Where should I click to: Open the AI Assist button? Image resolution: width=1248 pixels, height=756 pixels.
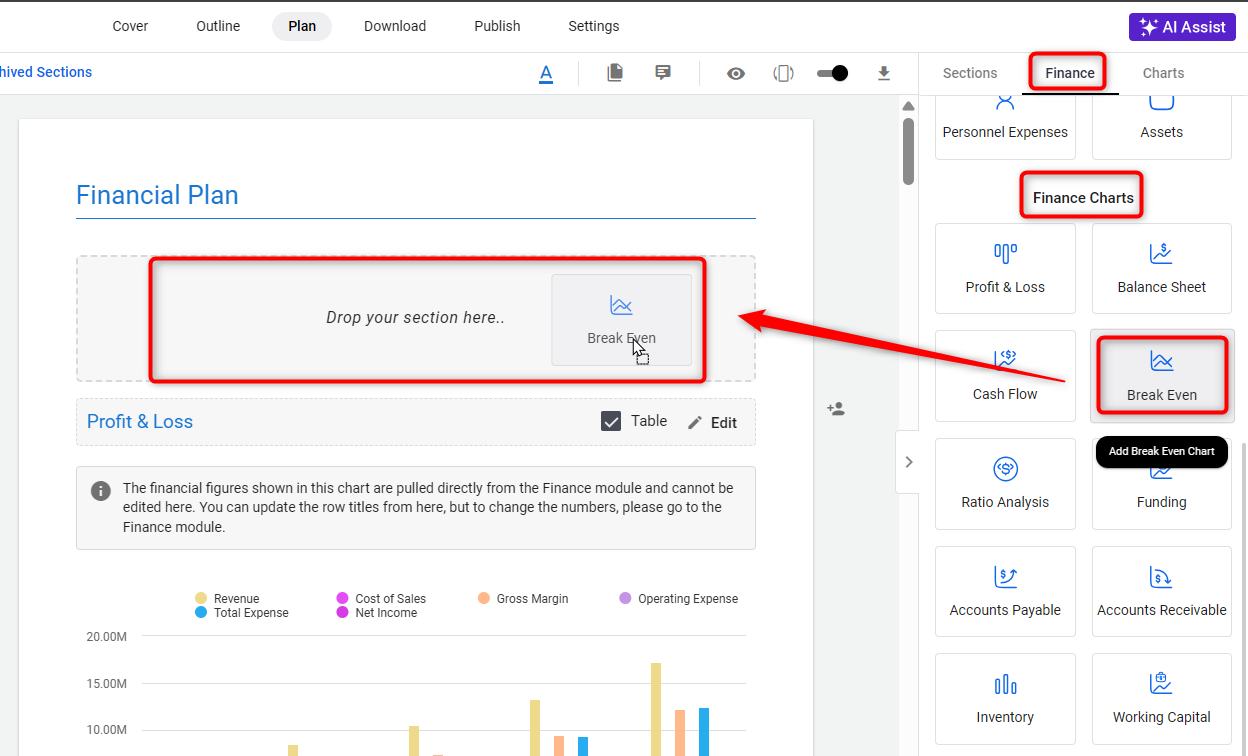1182,27
